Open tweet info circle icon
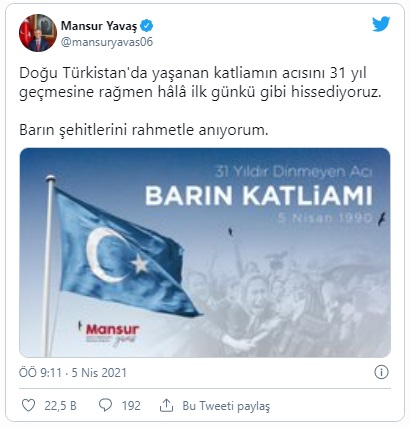 381,372
